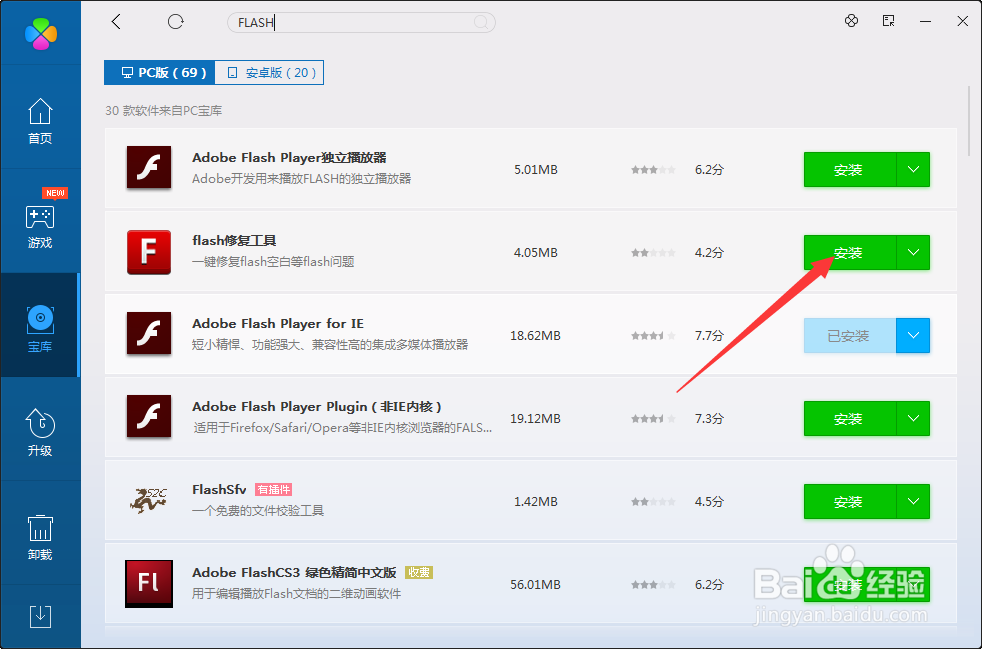This screenshot has width=982, height=649.
Task: Close the software manager window
Action: [x=963, y=21]
